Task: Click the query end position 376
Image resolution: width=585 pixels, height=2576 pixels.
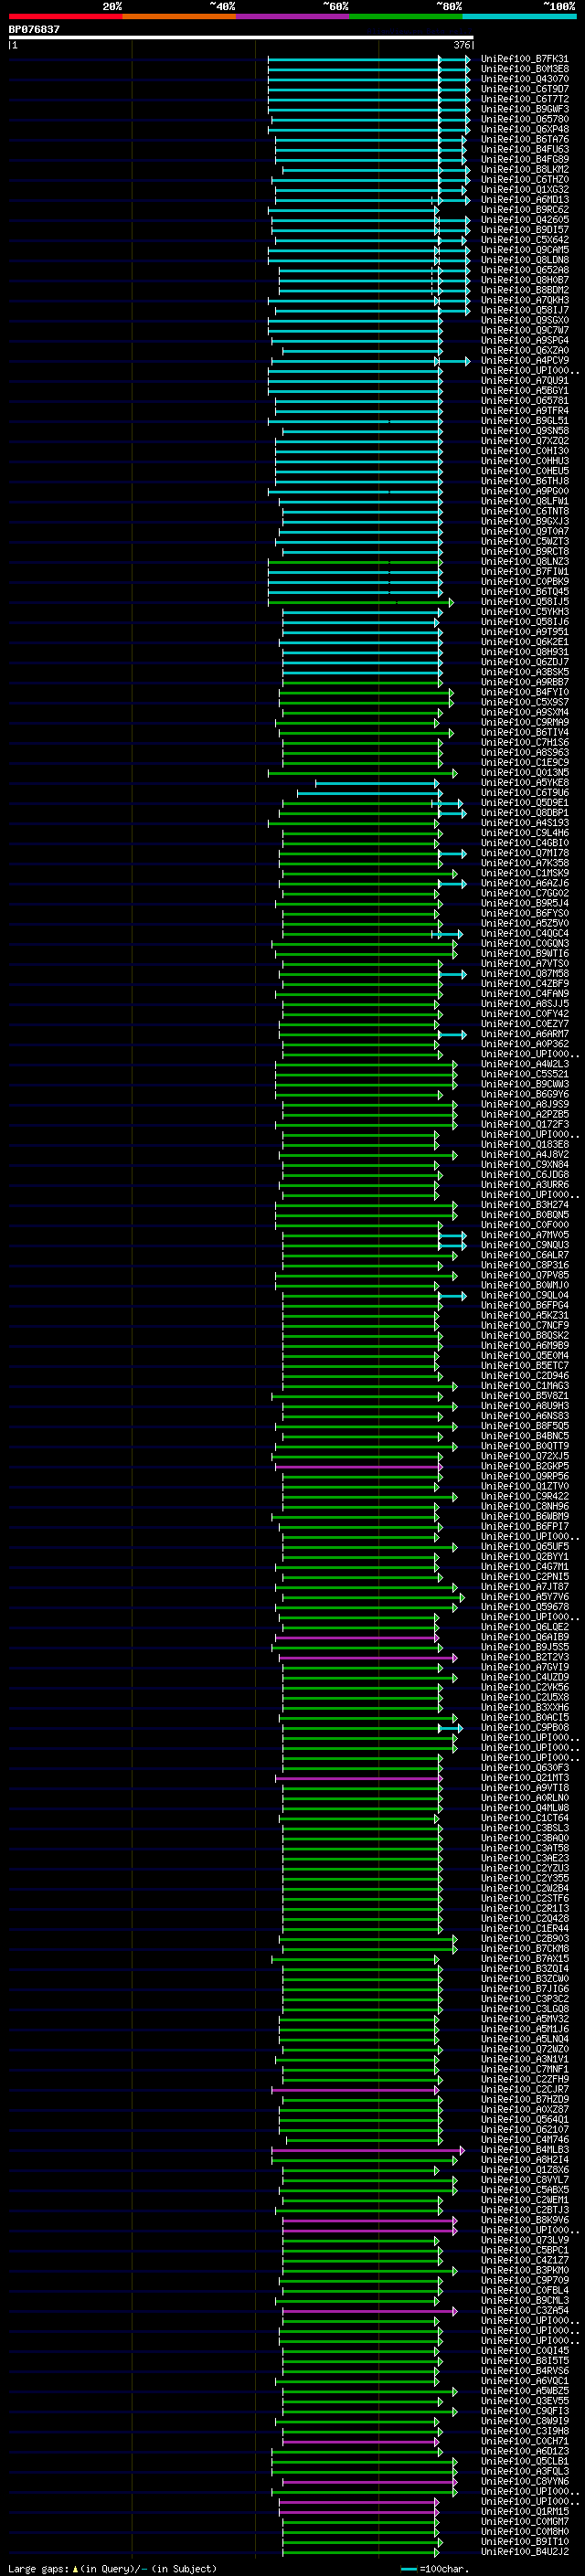Action: (461, 45)
